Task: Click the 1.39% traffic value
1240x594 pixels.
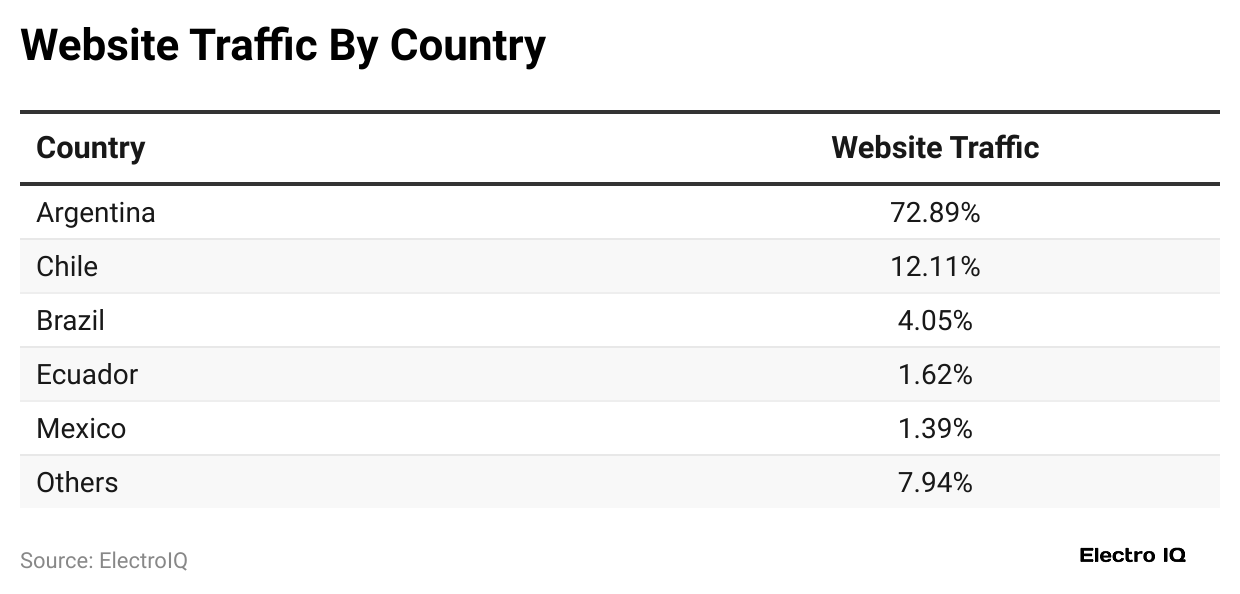Action: (935, 429)
